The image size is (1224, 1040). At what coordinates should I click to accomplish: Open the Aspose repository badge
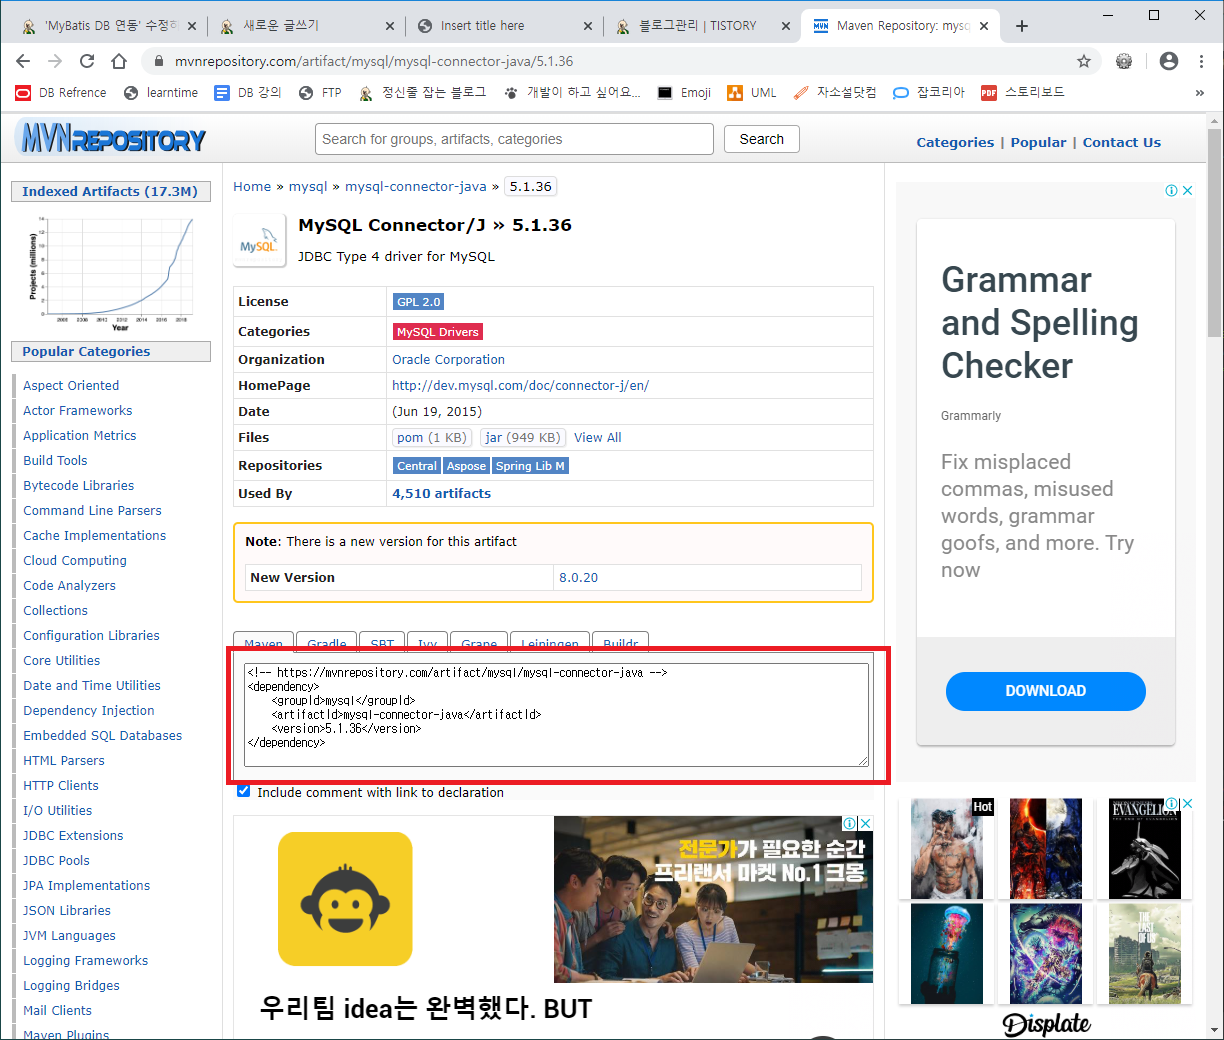click(x=466, y=466)
